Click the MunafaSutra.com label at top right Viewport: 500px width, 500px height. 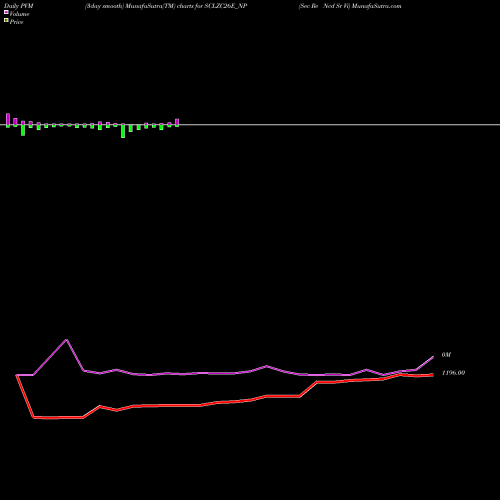click(377, 6)
